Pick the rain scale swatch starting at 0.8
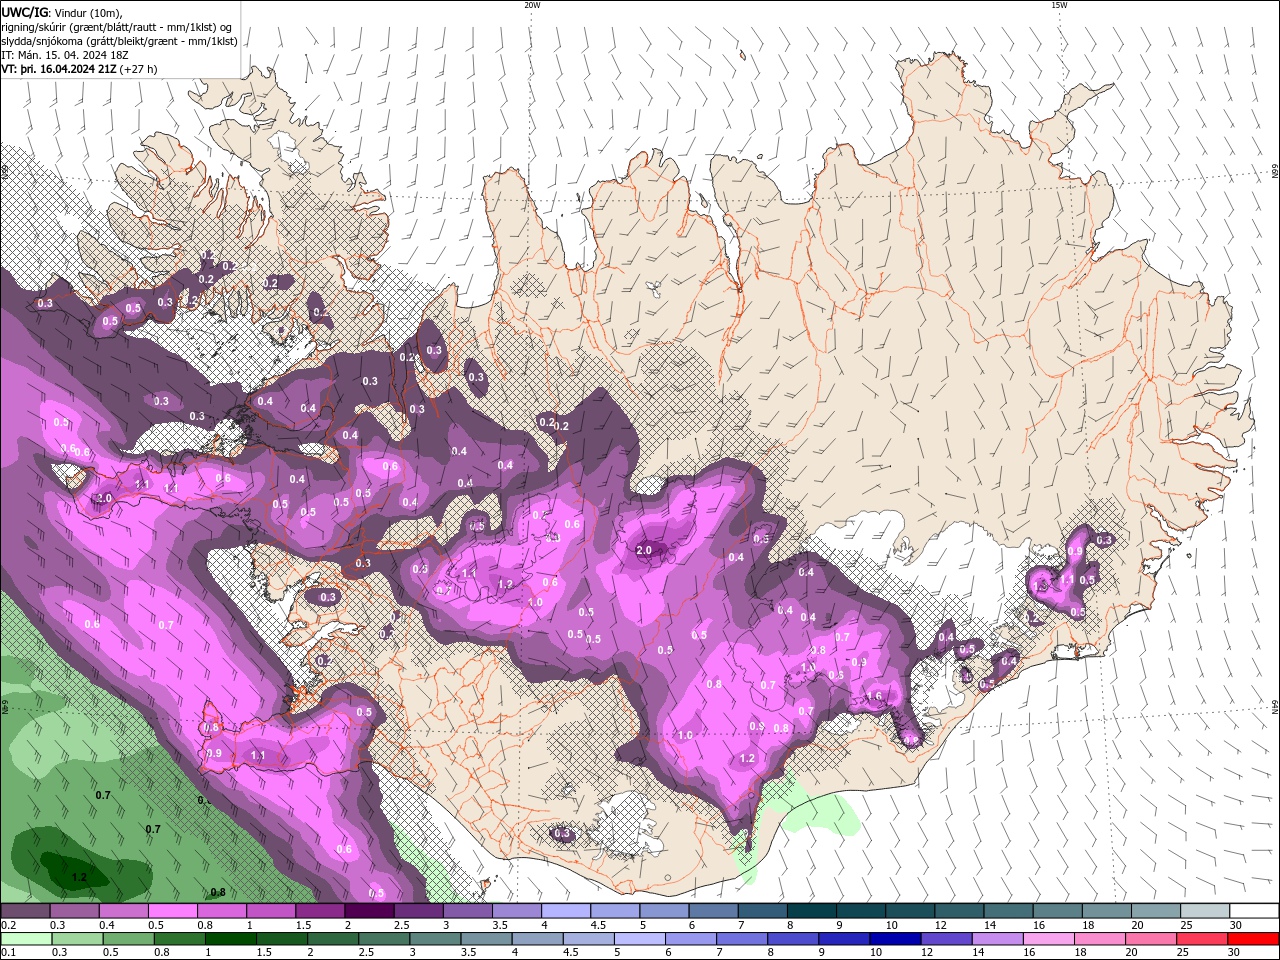Viewport: 1280px width, 960px height. pyautogui.click(x=179, y=939)
